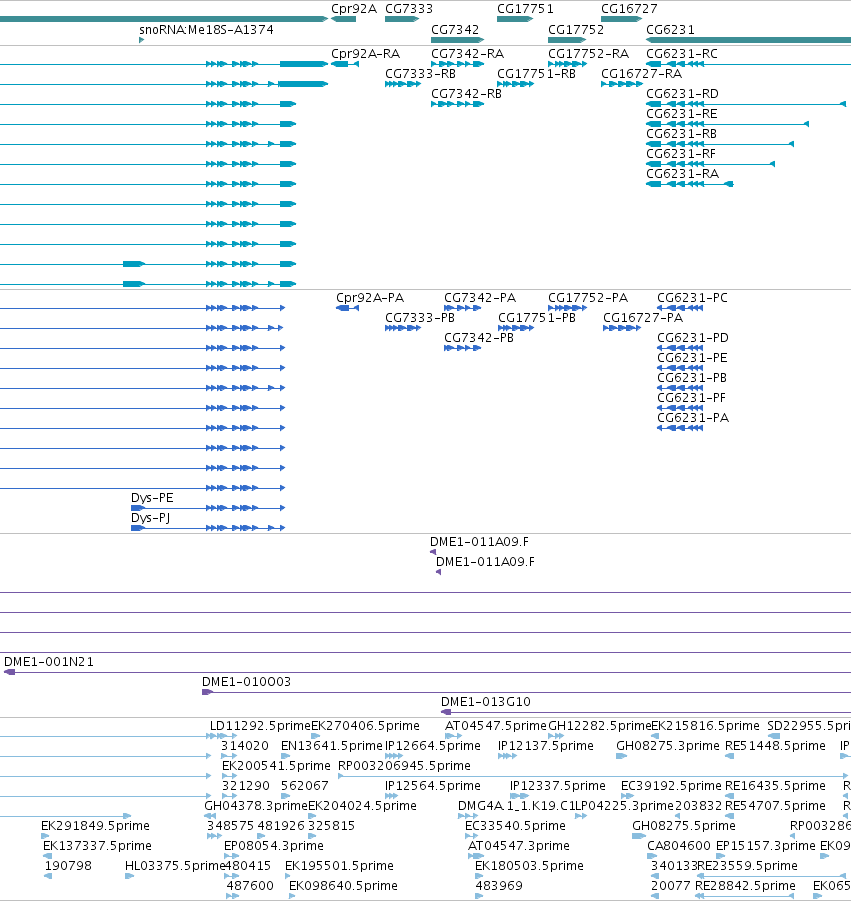851x901 pixels.
Task: Click the CG6231-PF protein label
Action: (x=691, y=398)
